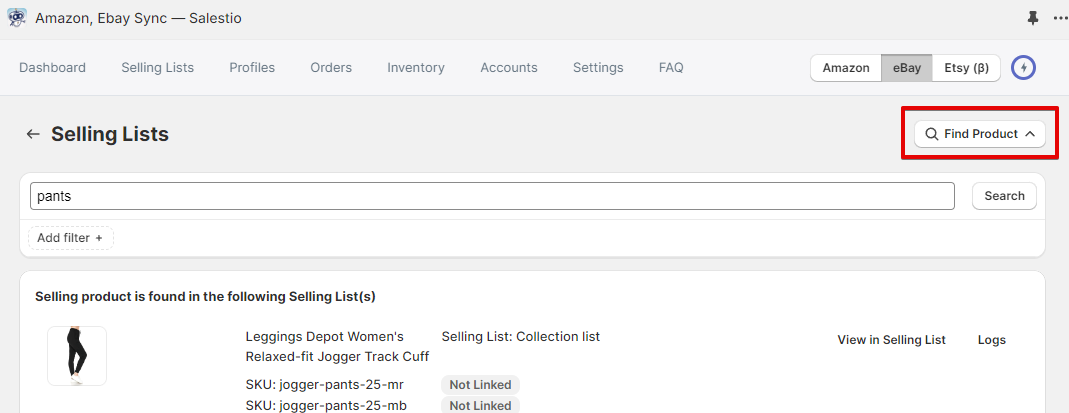Click the 'Selling product is found' heading

[205, 296]
